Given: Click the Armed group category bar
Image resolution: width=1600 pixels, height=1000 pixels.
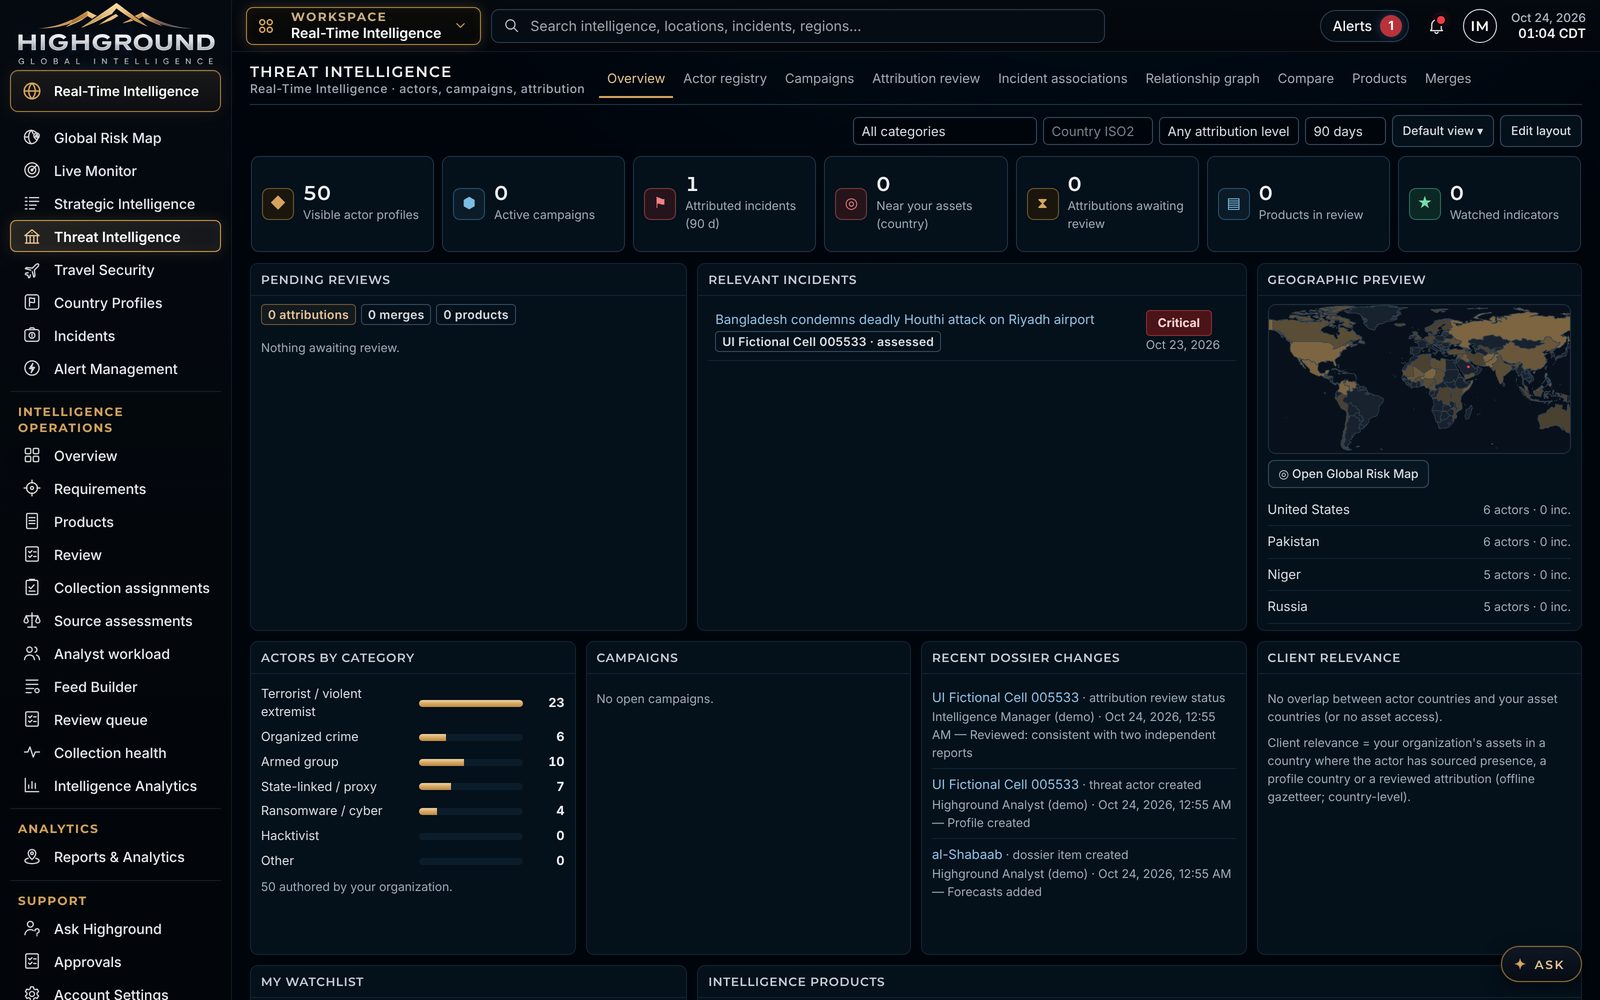Looking at the screenshot, I should pyautogui.click(x=470, y=762).
